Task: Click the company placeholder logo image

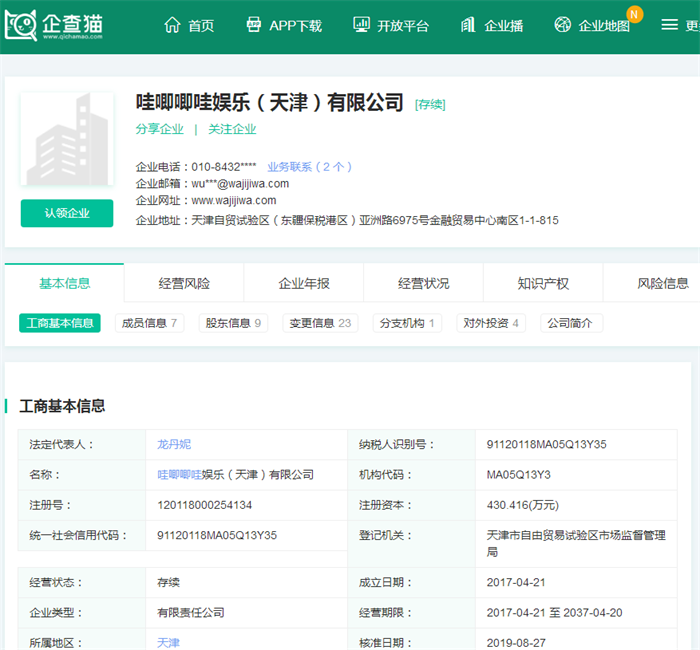Action: 67,140
